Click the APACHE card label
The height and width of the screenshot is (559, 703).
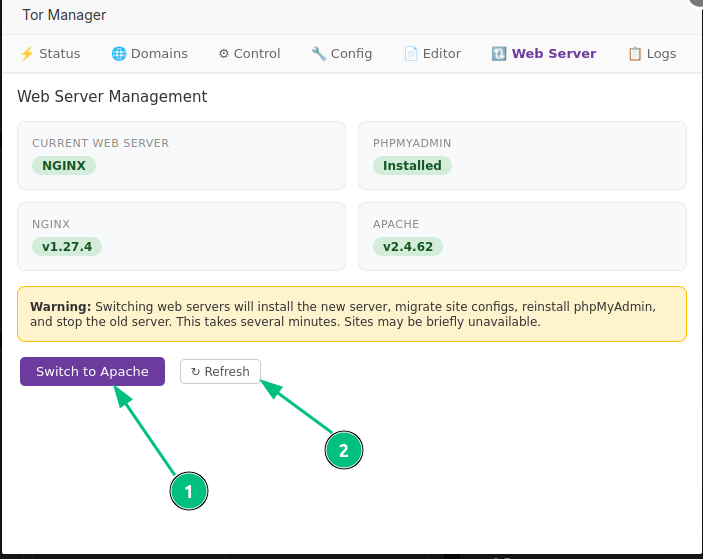396,224
